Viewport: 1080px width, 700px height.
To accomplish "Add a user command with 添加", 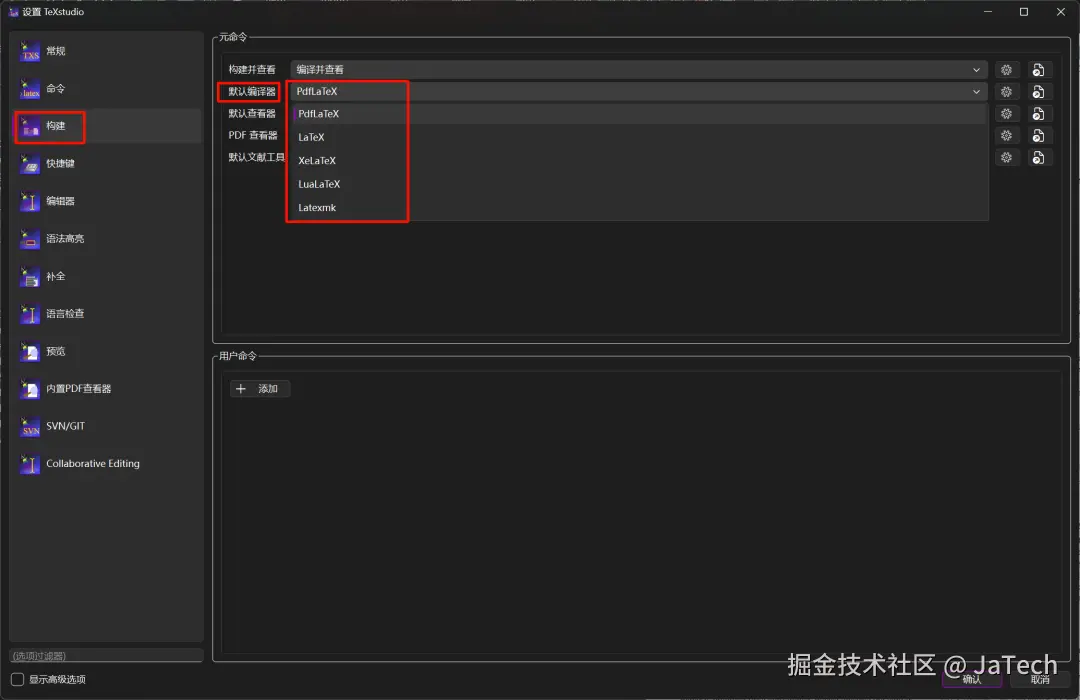I will click(x=260, y=389).
